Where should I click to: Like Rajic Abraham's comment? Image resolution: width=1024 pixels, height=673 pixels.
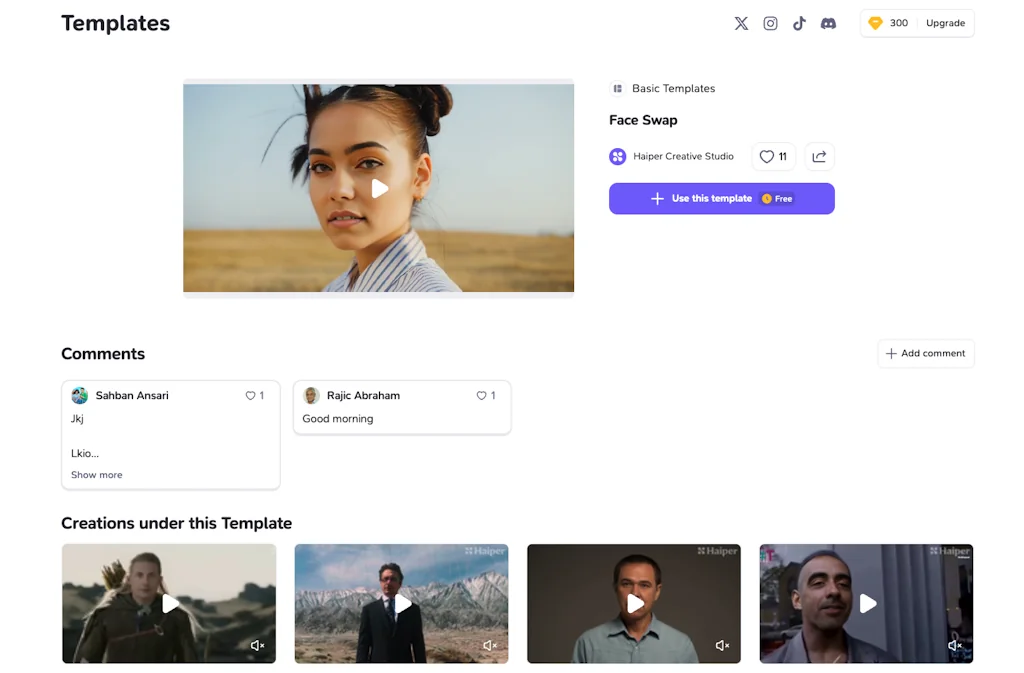tap(482, 396)
